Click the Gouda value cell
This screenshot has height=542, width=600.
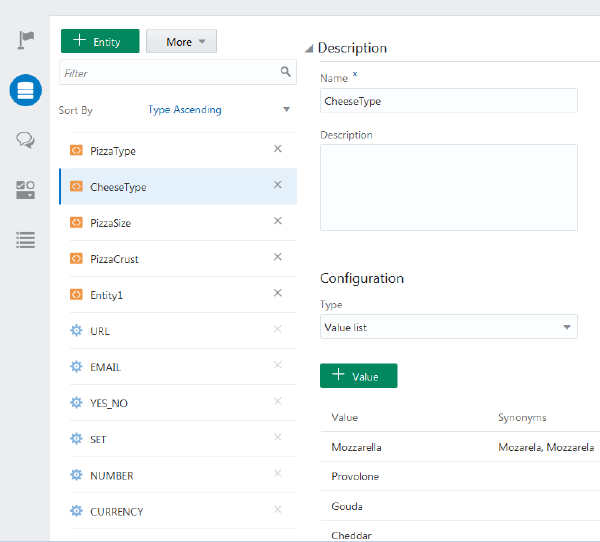tap(347, 506)
